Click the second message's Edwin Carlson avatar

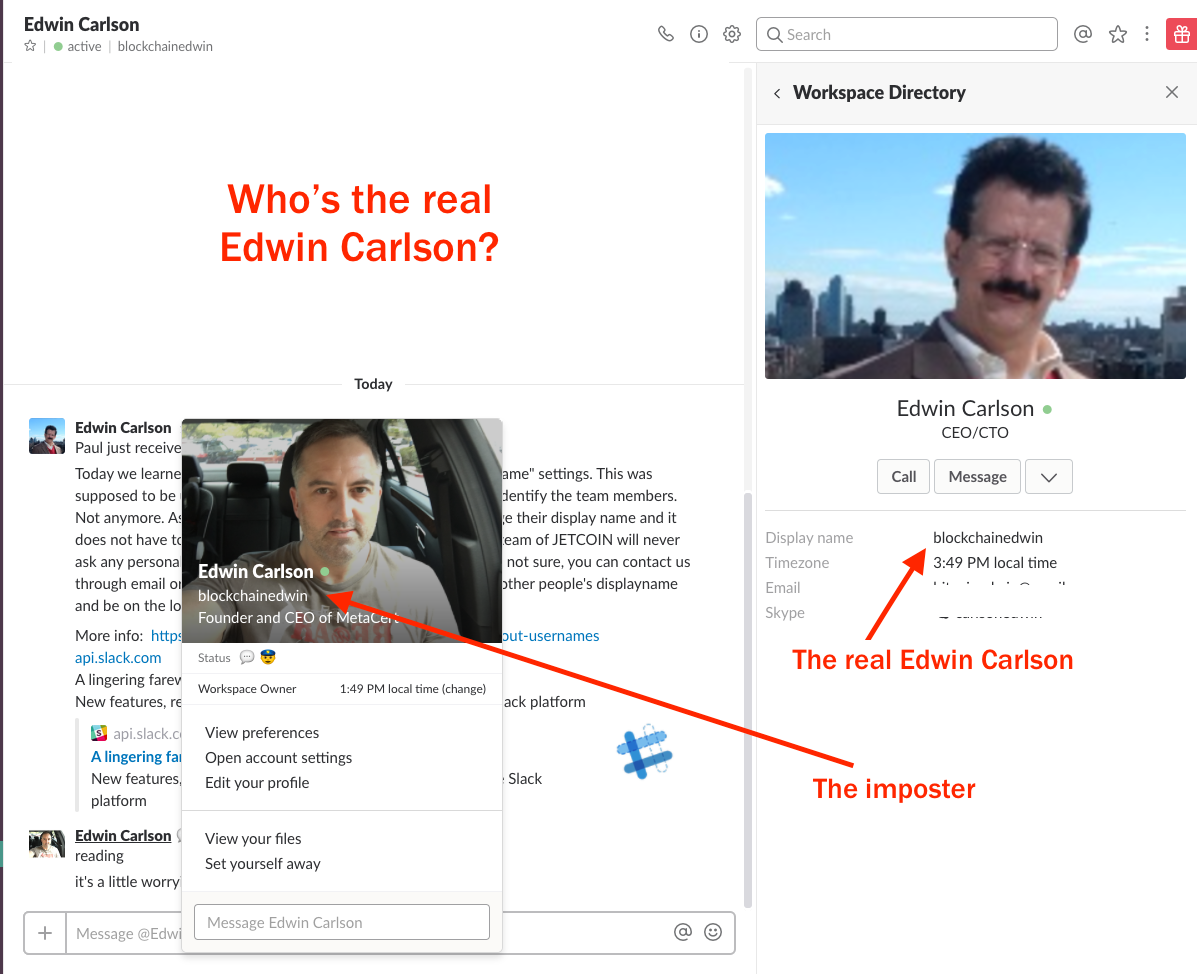(x=47, y=843)
